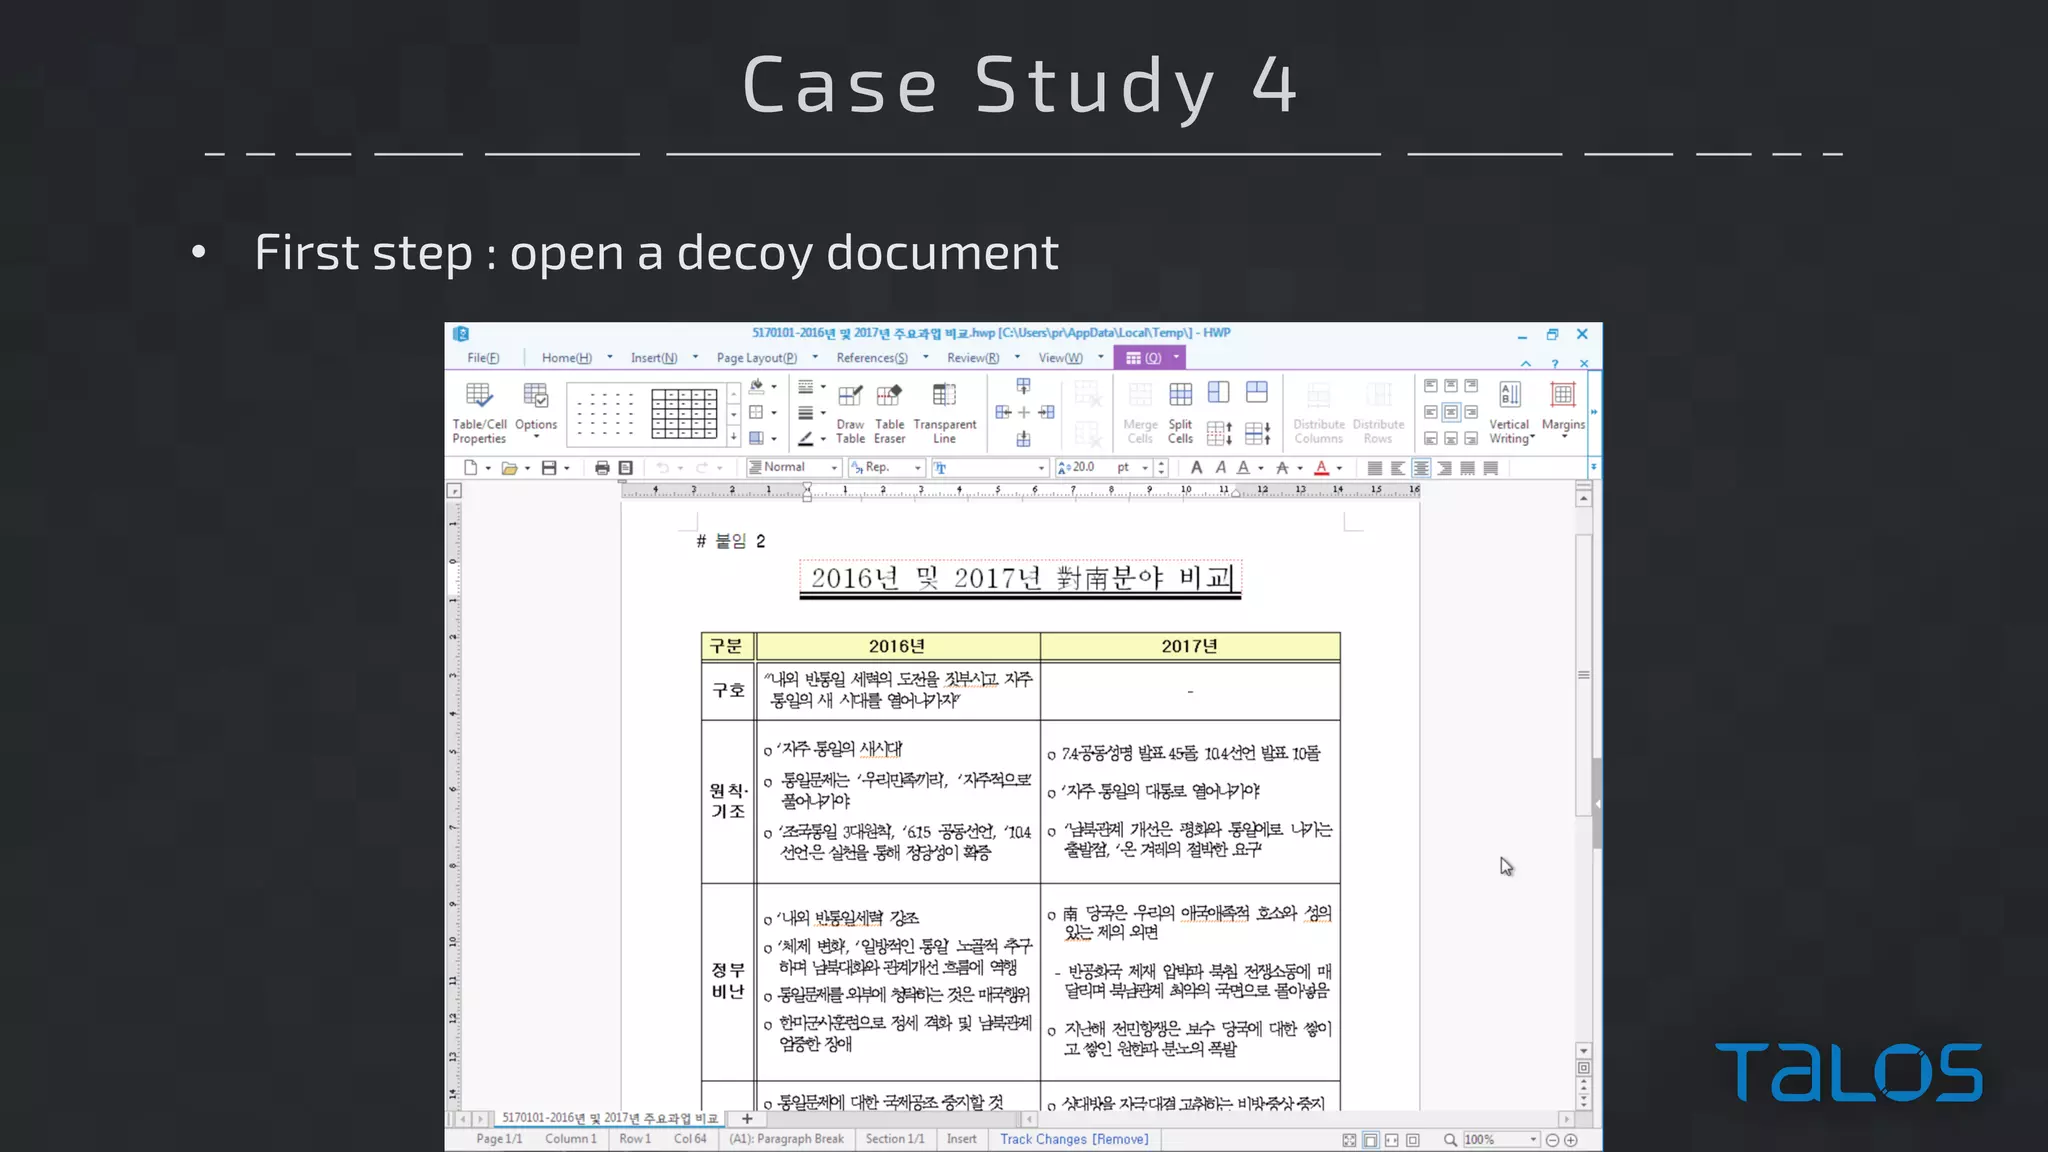Open the File(F) menu
This screenshot has width=2048, height=1152.
point(483,358)
